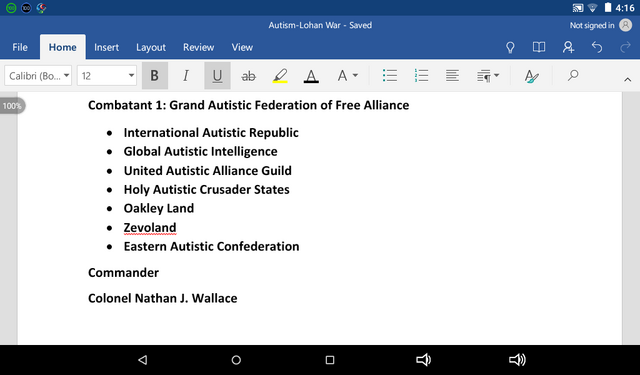The height and width of the screenshot is (375, 640).
Task: Tap the green notification icon in status bar
Action: click(x=11, y=8)
